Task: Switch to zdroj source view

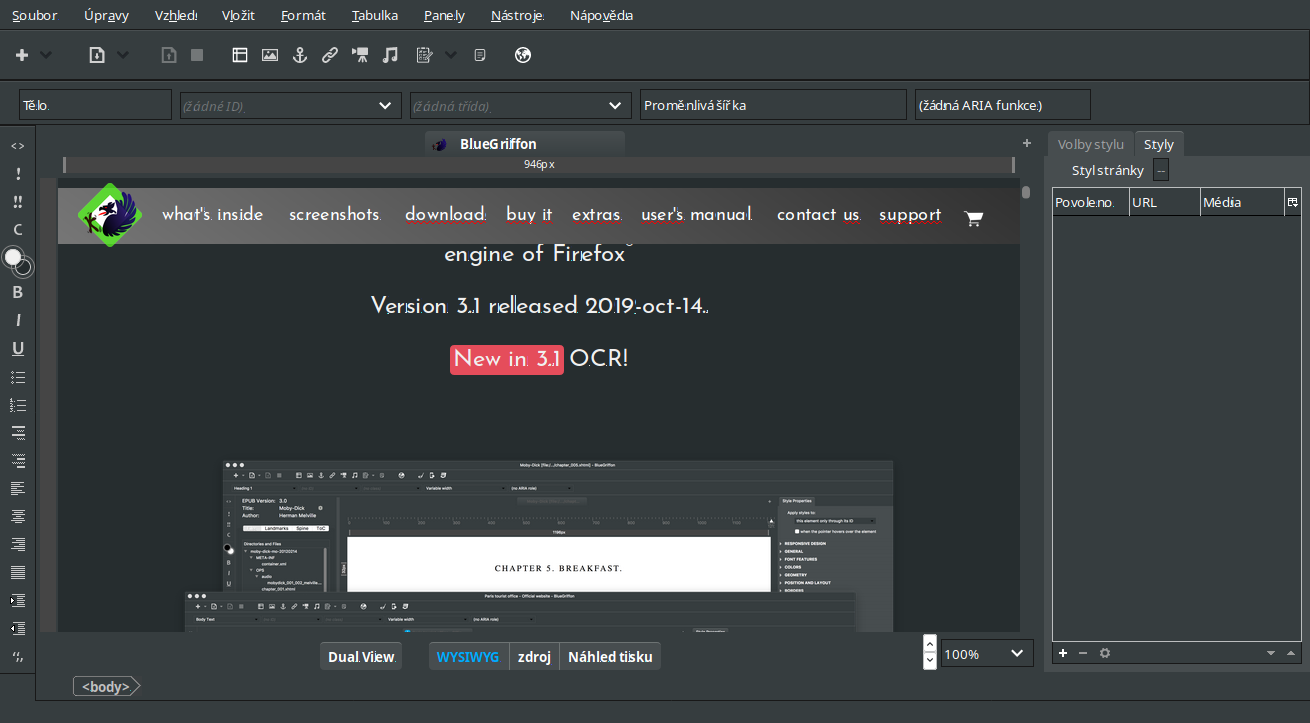Action: (534, 657)
